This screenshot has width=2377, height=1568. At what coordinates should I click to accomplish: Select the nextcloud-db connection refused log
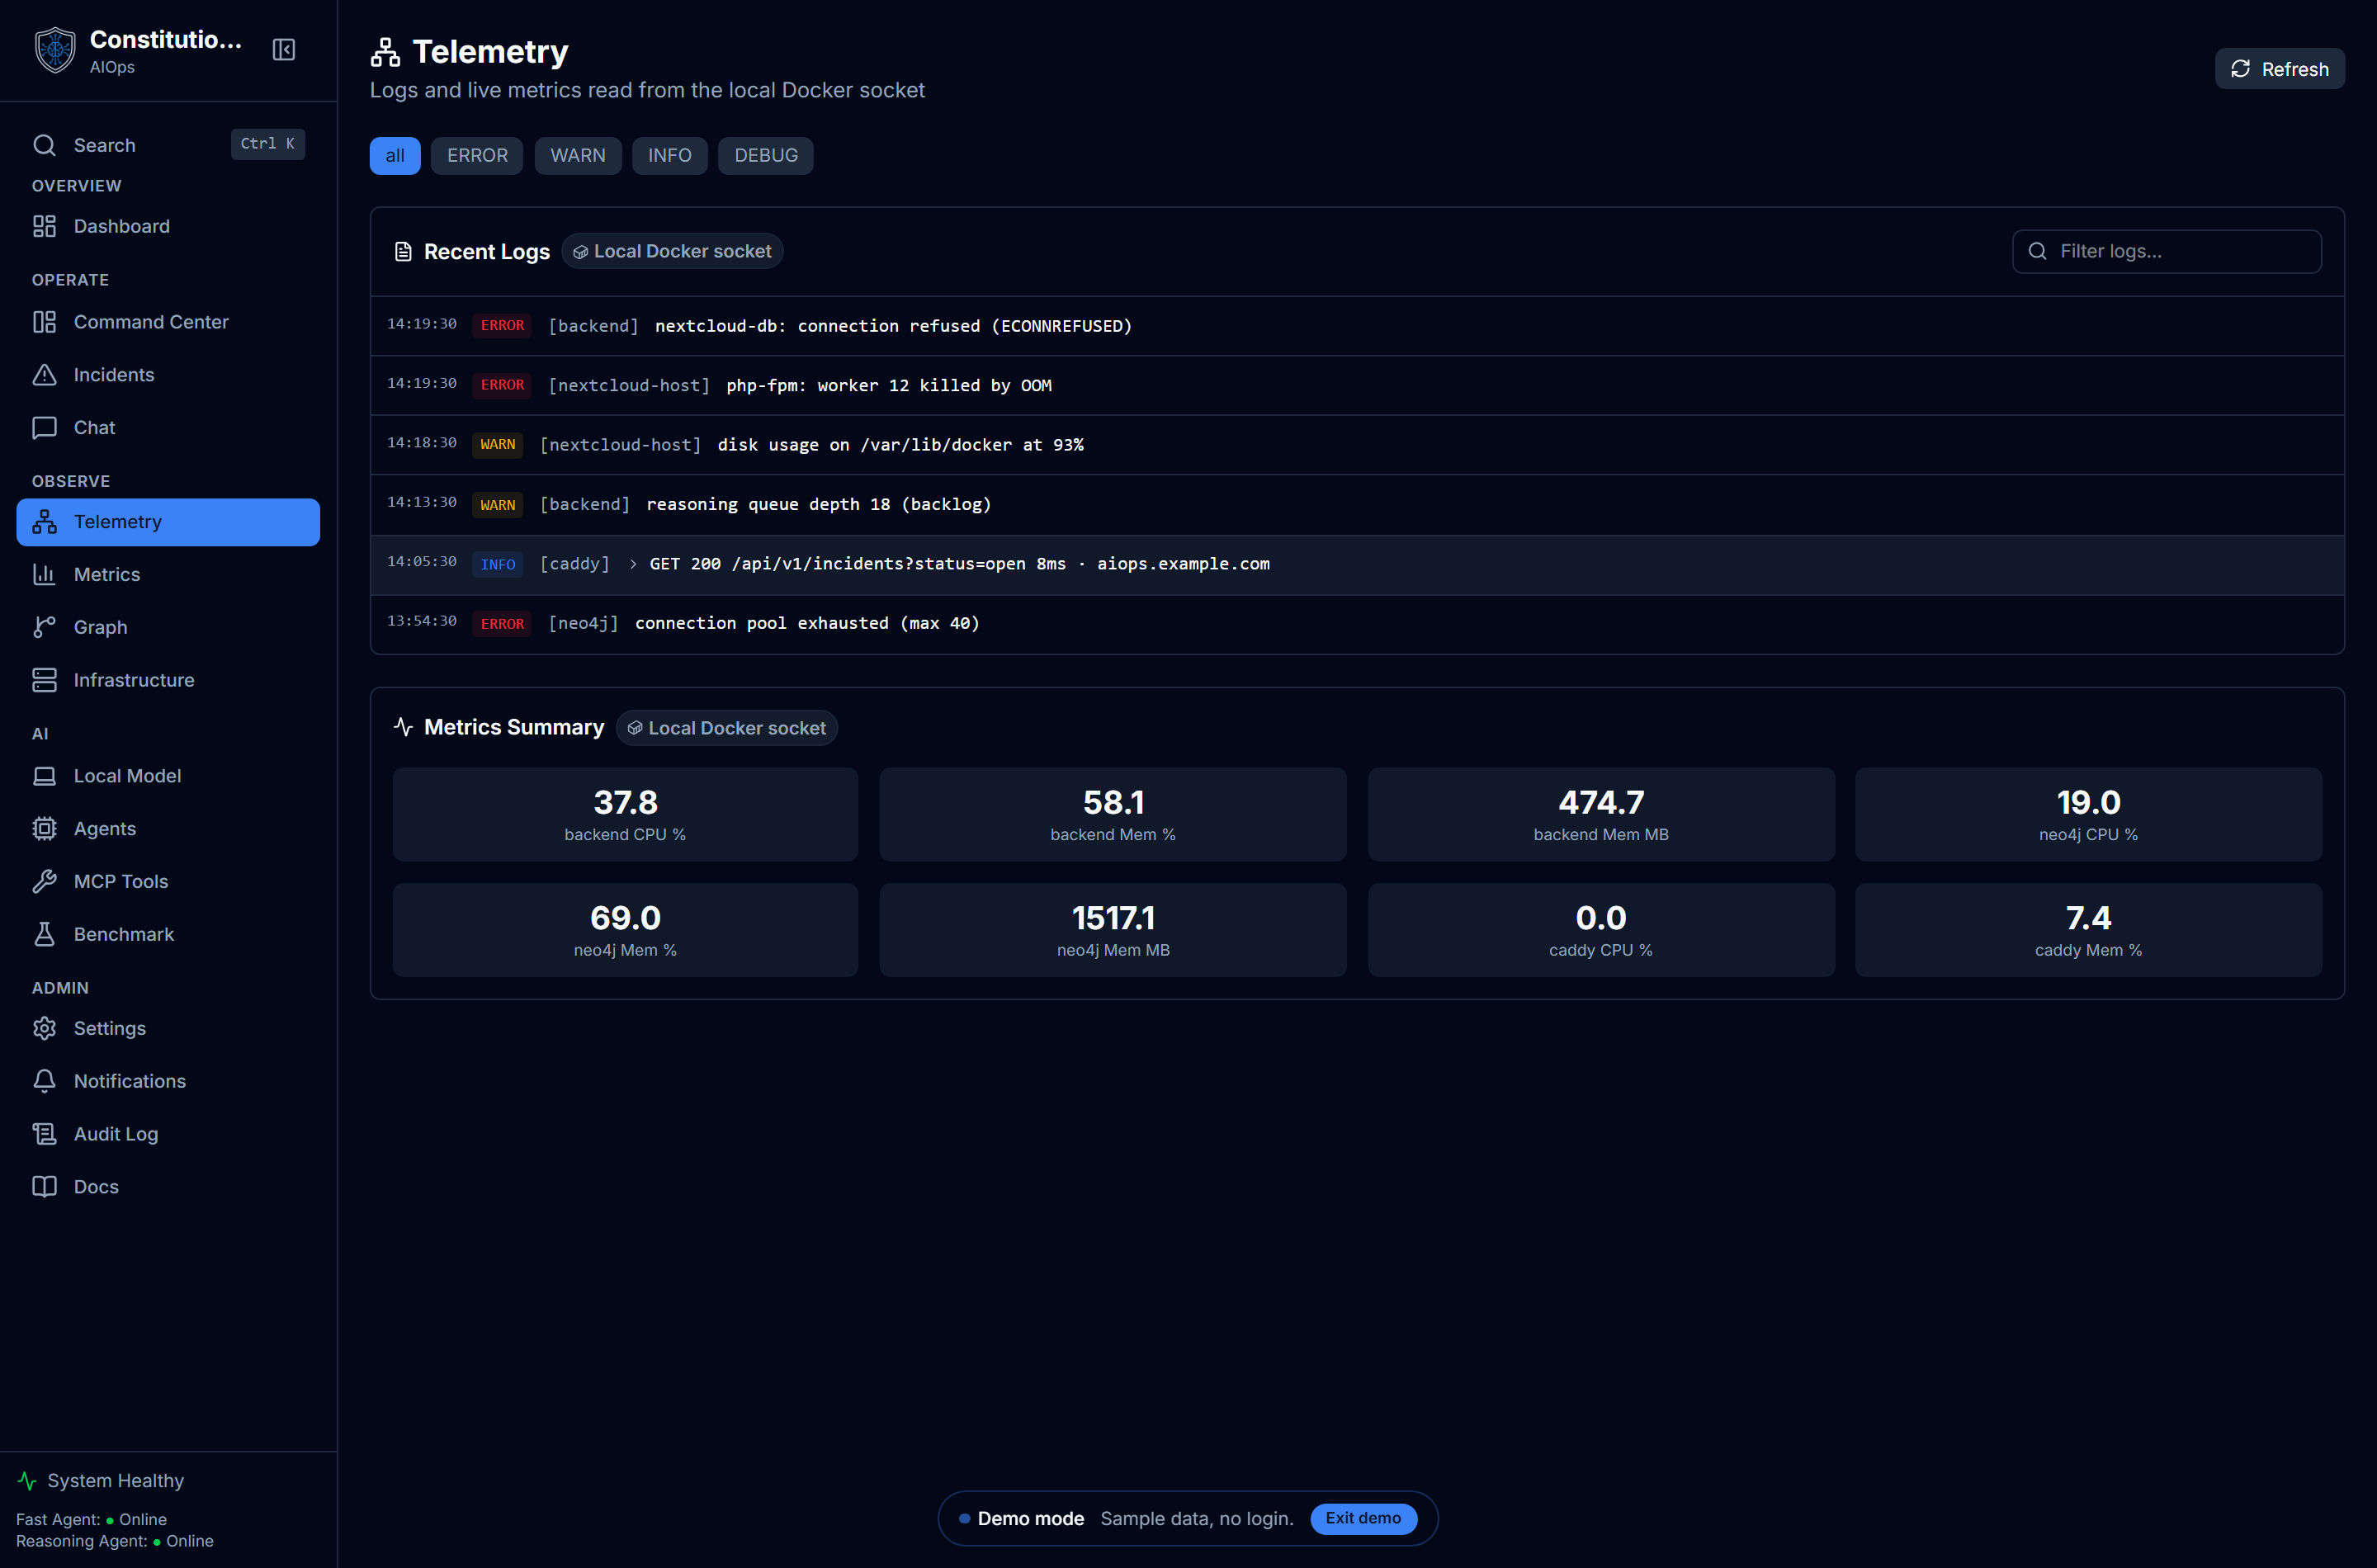pyautogui.click(x=1357, y=326)
